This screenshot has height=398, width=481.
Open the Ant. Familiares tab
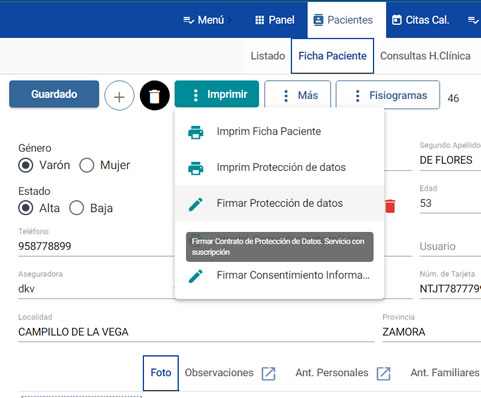[445, 373]
